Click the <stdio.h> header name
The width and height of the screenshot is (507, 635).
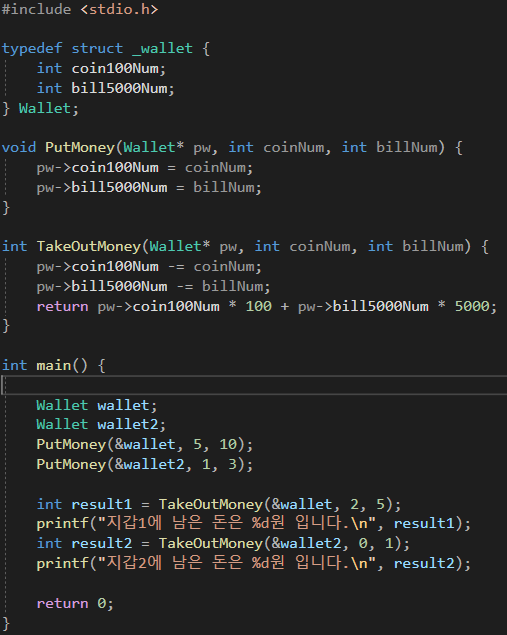(119, 9)
